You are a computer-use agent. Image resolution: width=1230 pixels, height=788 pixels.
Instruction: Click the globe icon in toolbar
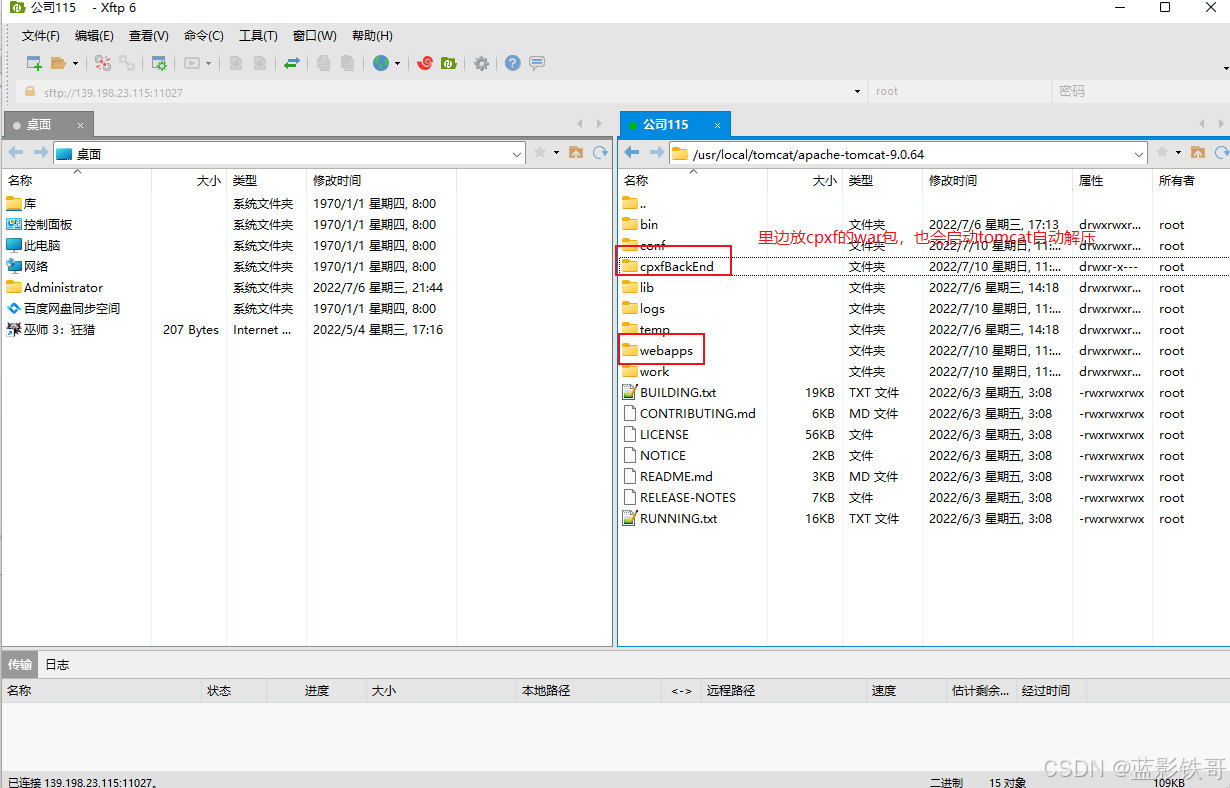coord(381,63)
